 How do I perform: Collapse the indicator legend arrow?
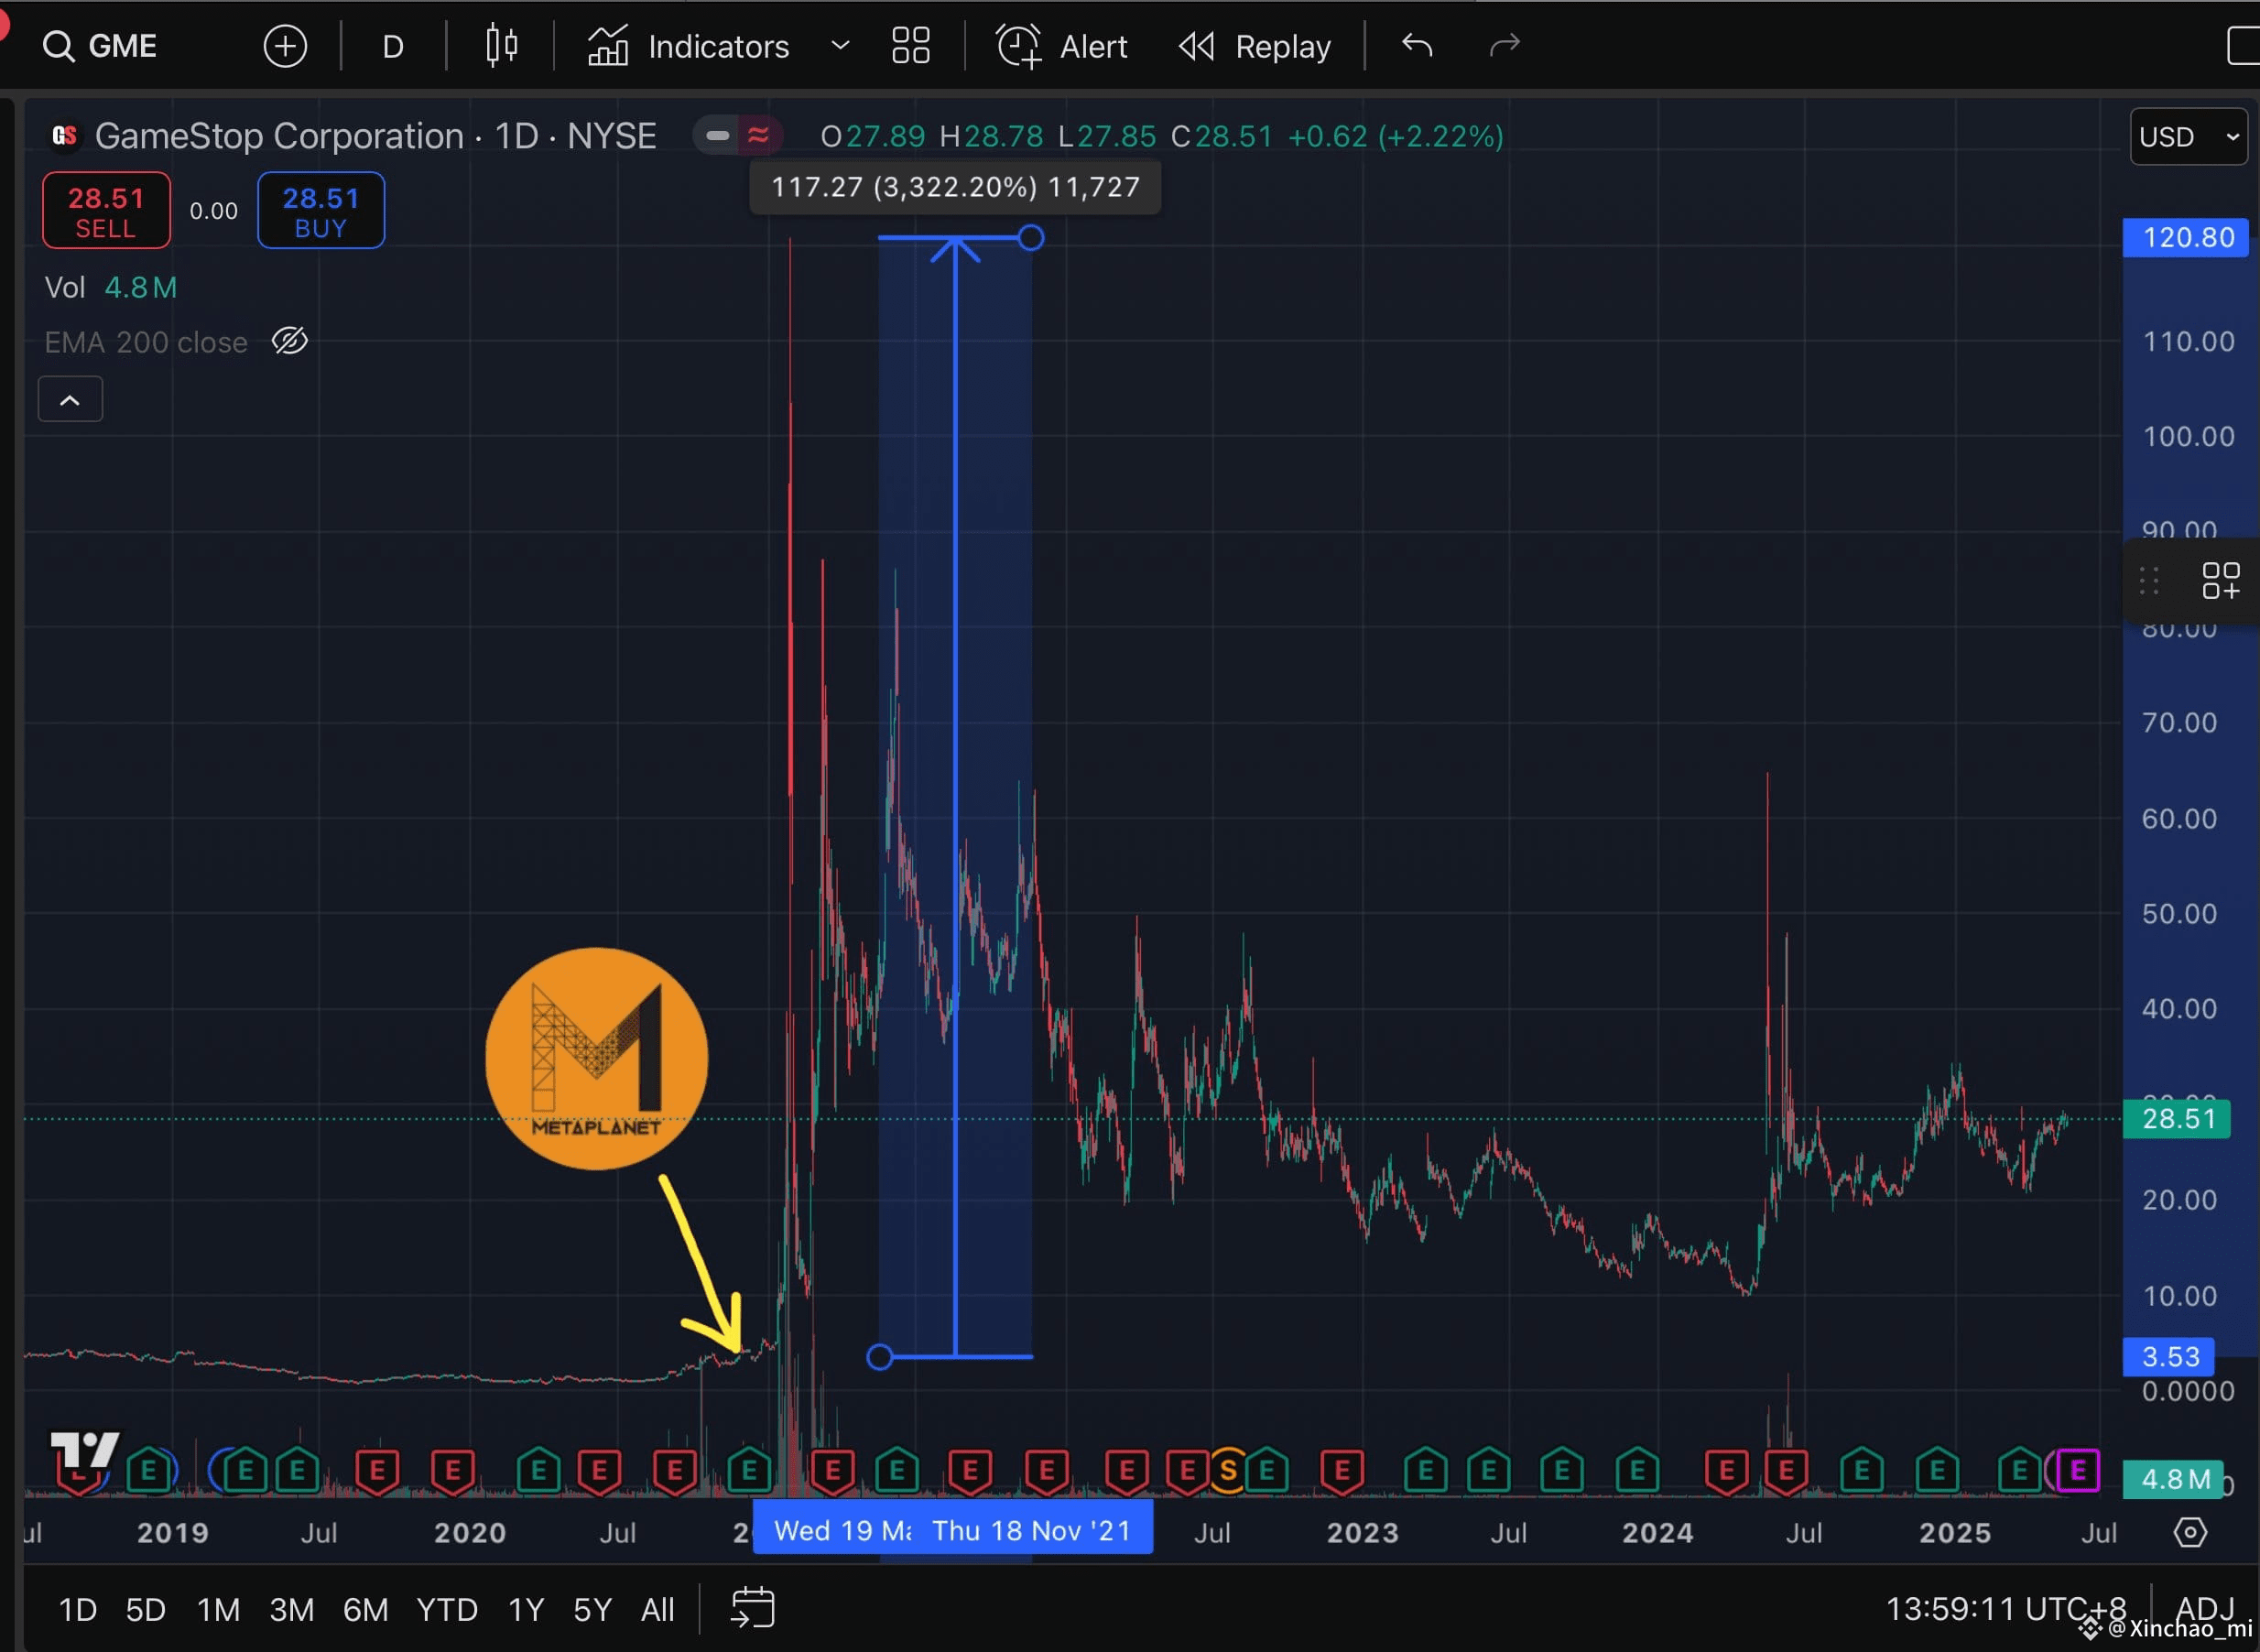click(70, 399)
